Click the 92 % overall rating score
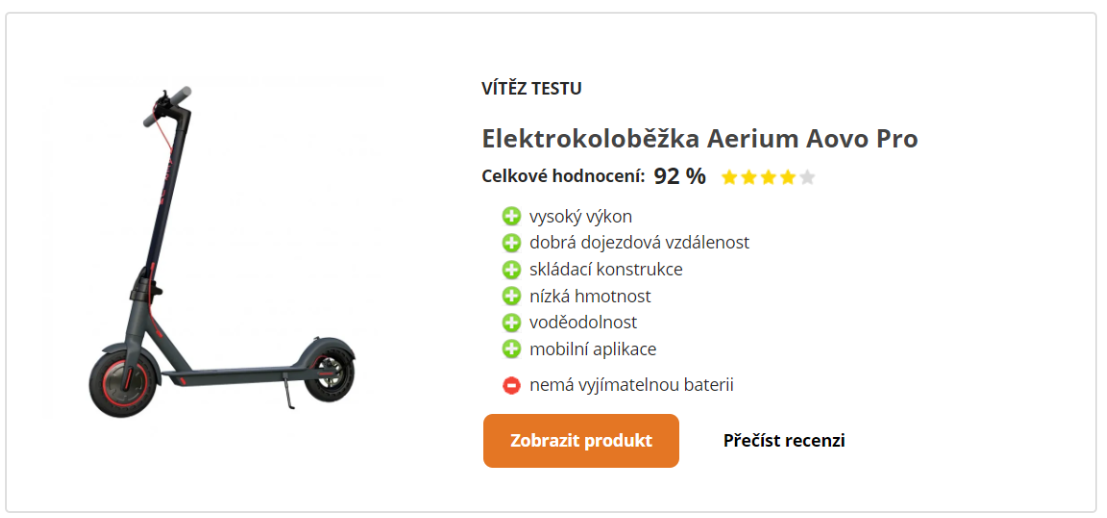 [x=679, y=177]
